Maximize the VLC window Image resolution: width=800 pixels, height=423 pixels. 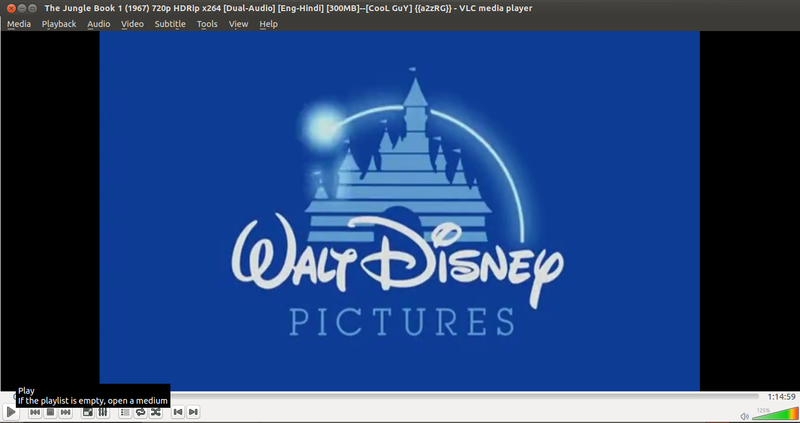pos(33,8)
